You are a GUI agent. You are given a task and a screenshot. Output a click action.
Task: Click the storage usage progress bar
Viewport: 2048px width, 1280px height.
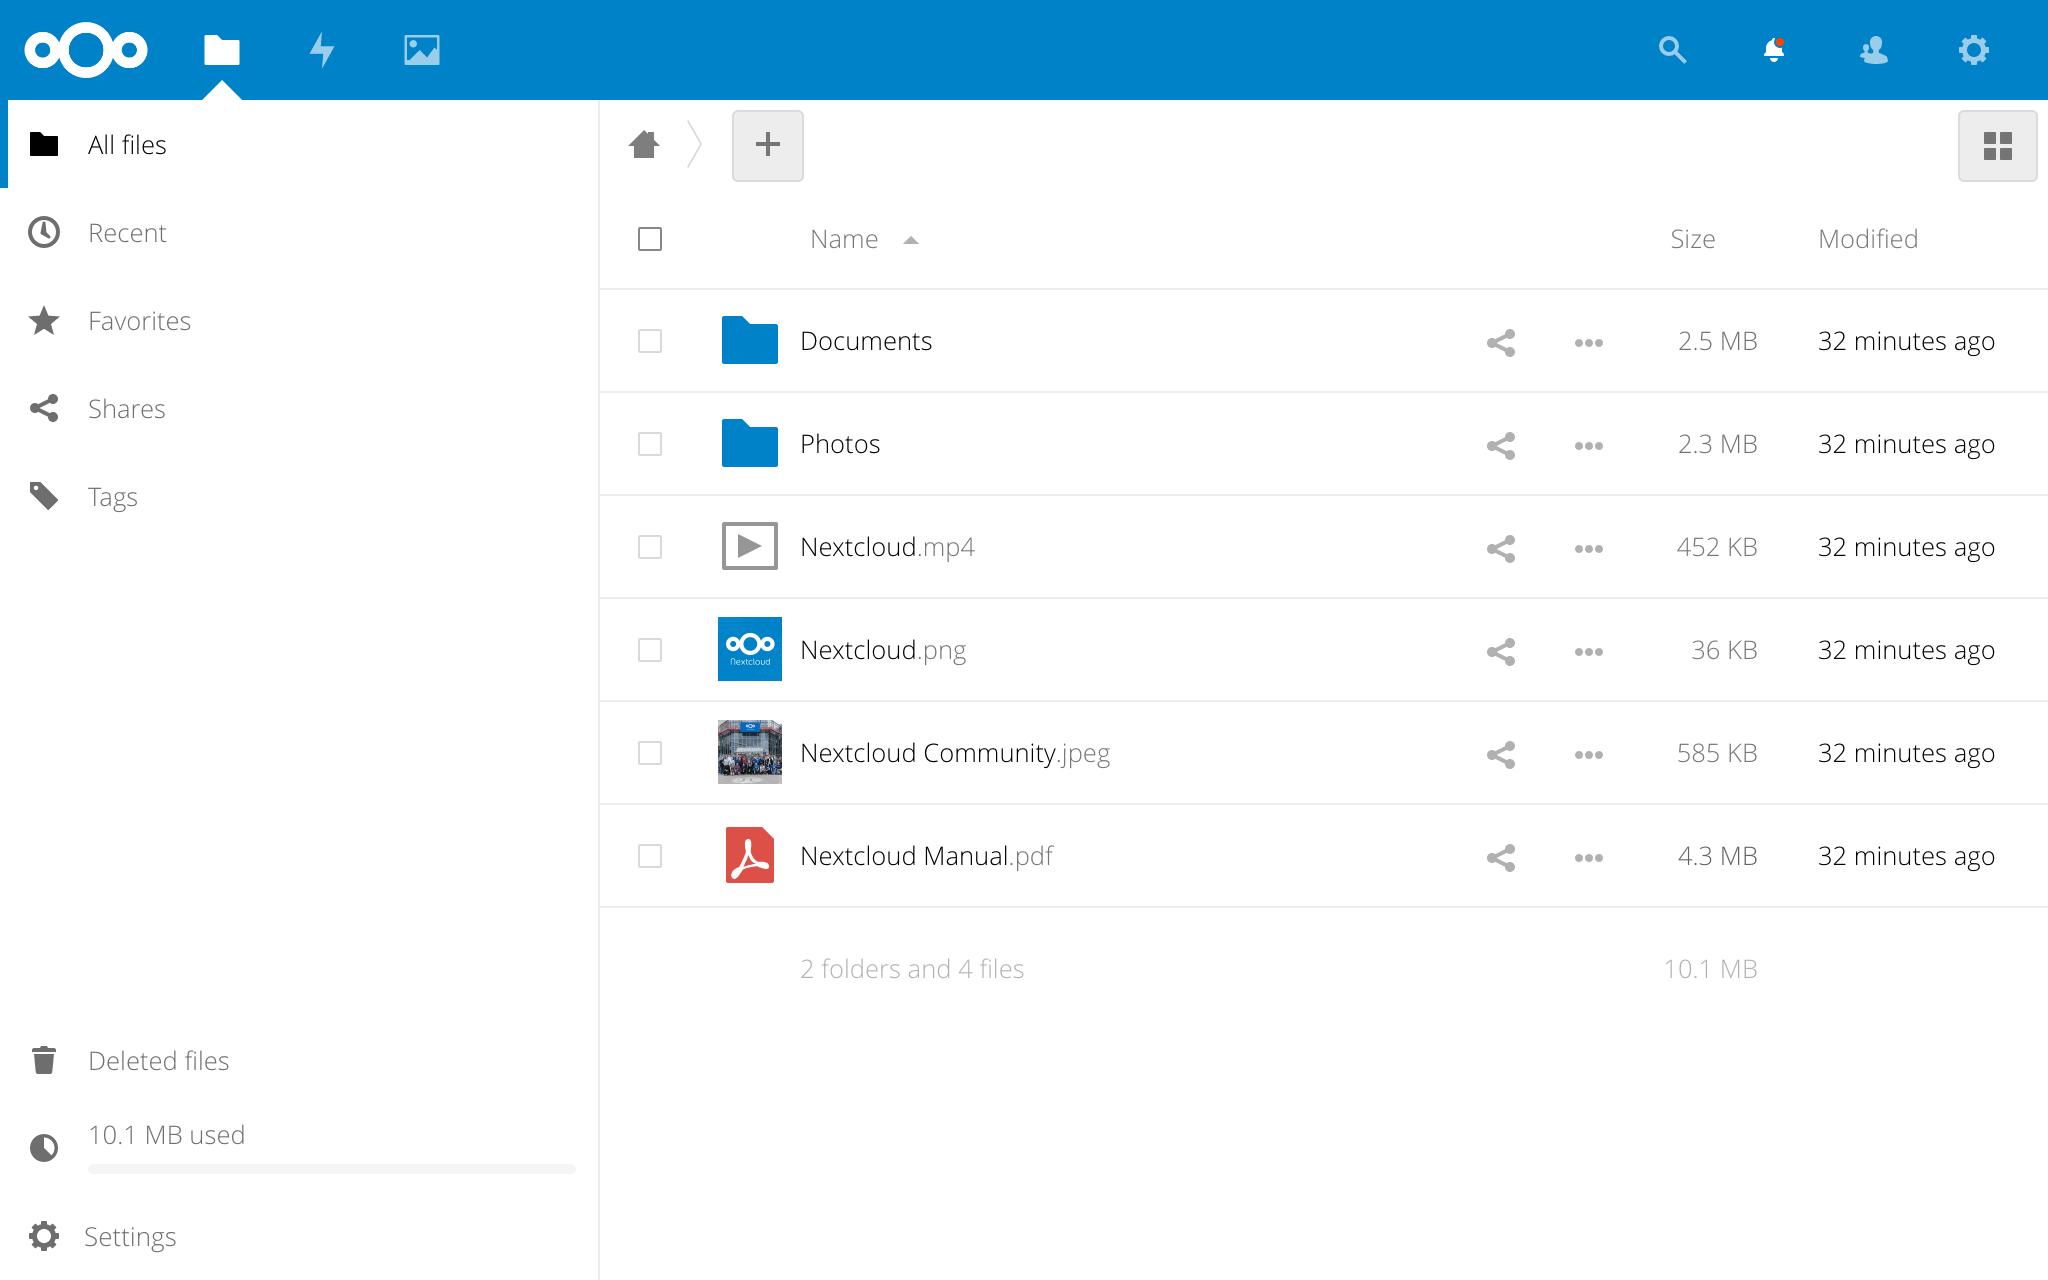click(331, 1168)
